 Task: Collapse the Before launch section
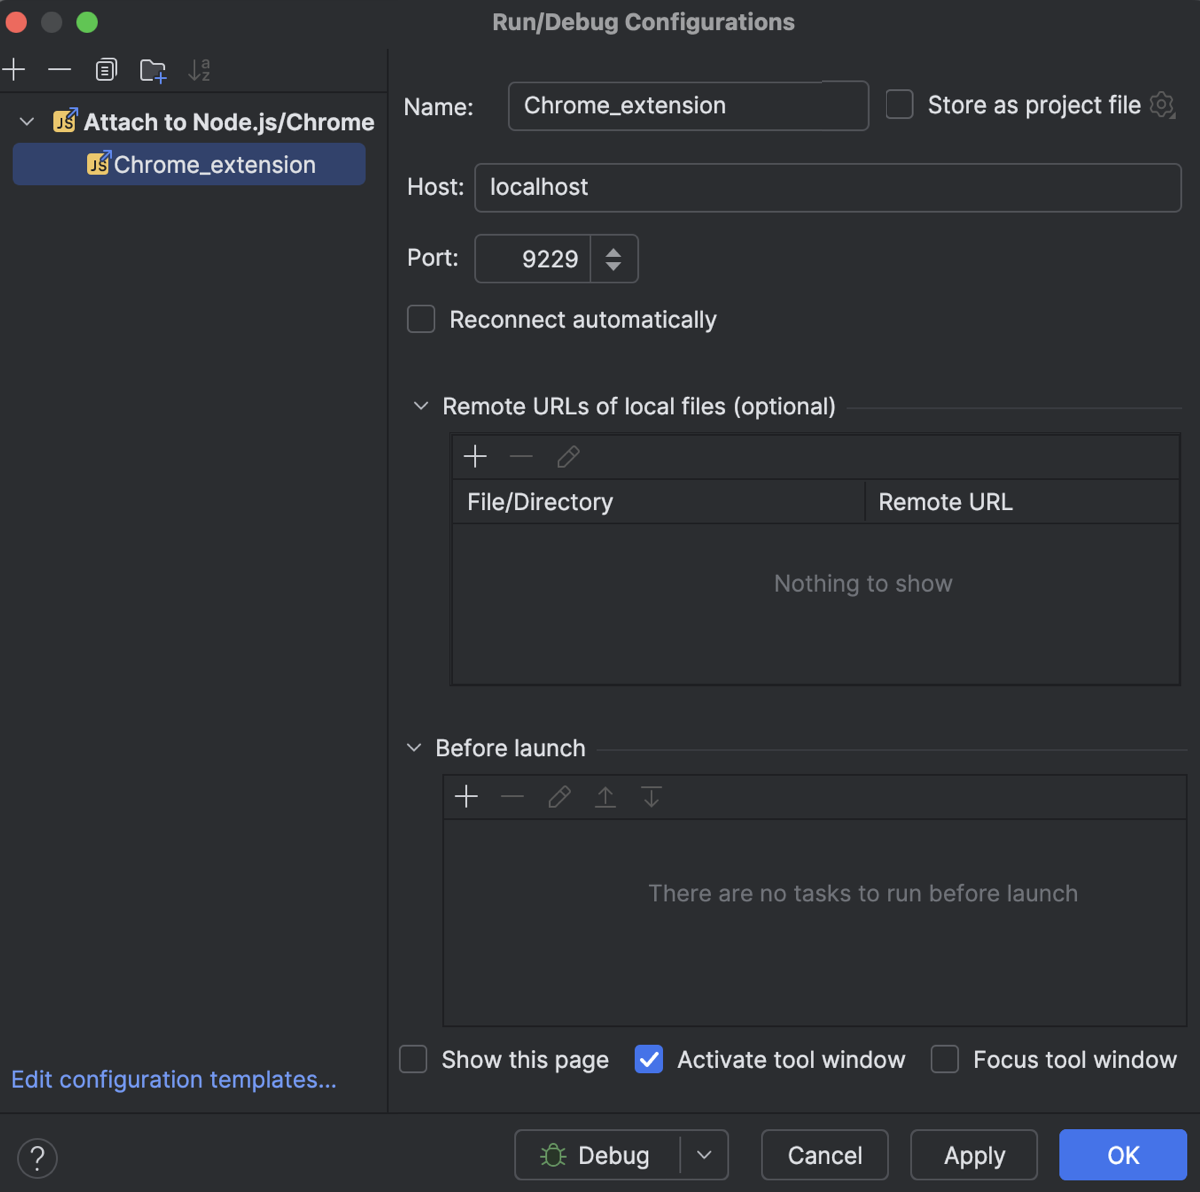click(x=413, y=747)
